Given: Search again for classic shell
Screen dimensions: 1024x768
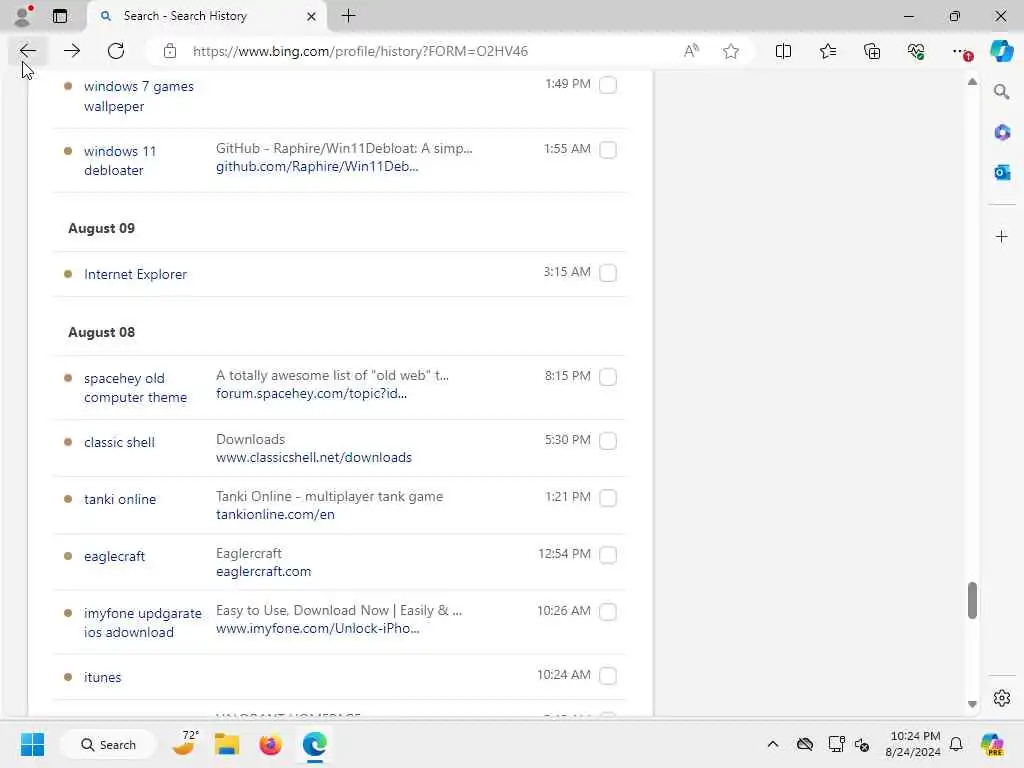Looking at the screenshot, I should [120, 442].
